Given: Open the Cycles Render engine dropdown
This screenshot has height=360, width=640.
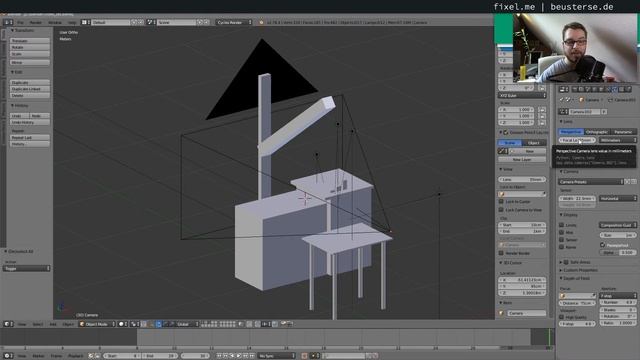Looking at the screenshot, I should tap(234, 22).
